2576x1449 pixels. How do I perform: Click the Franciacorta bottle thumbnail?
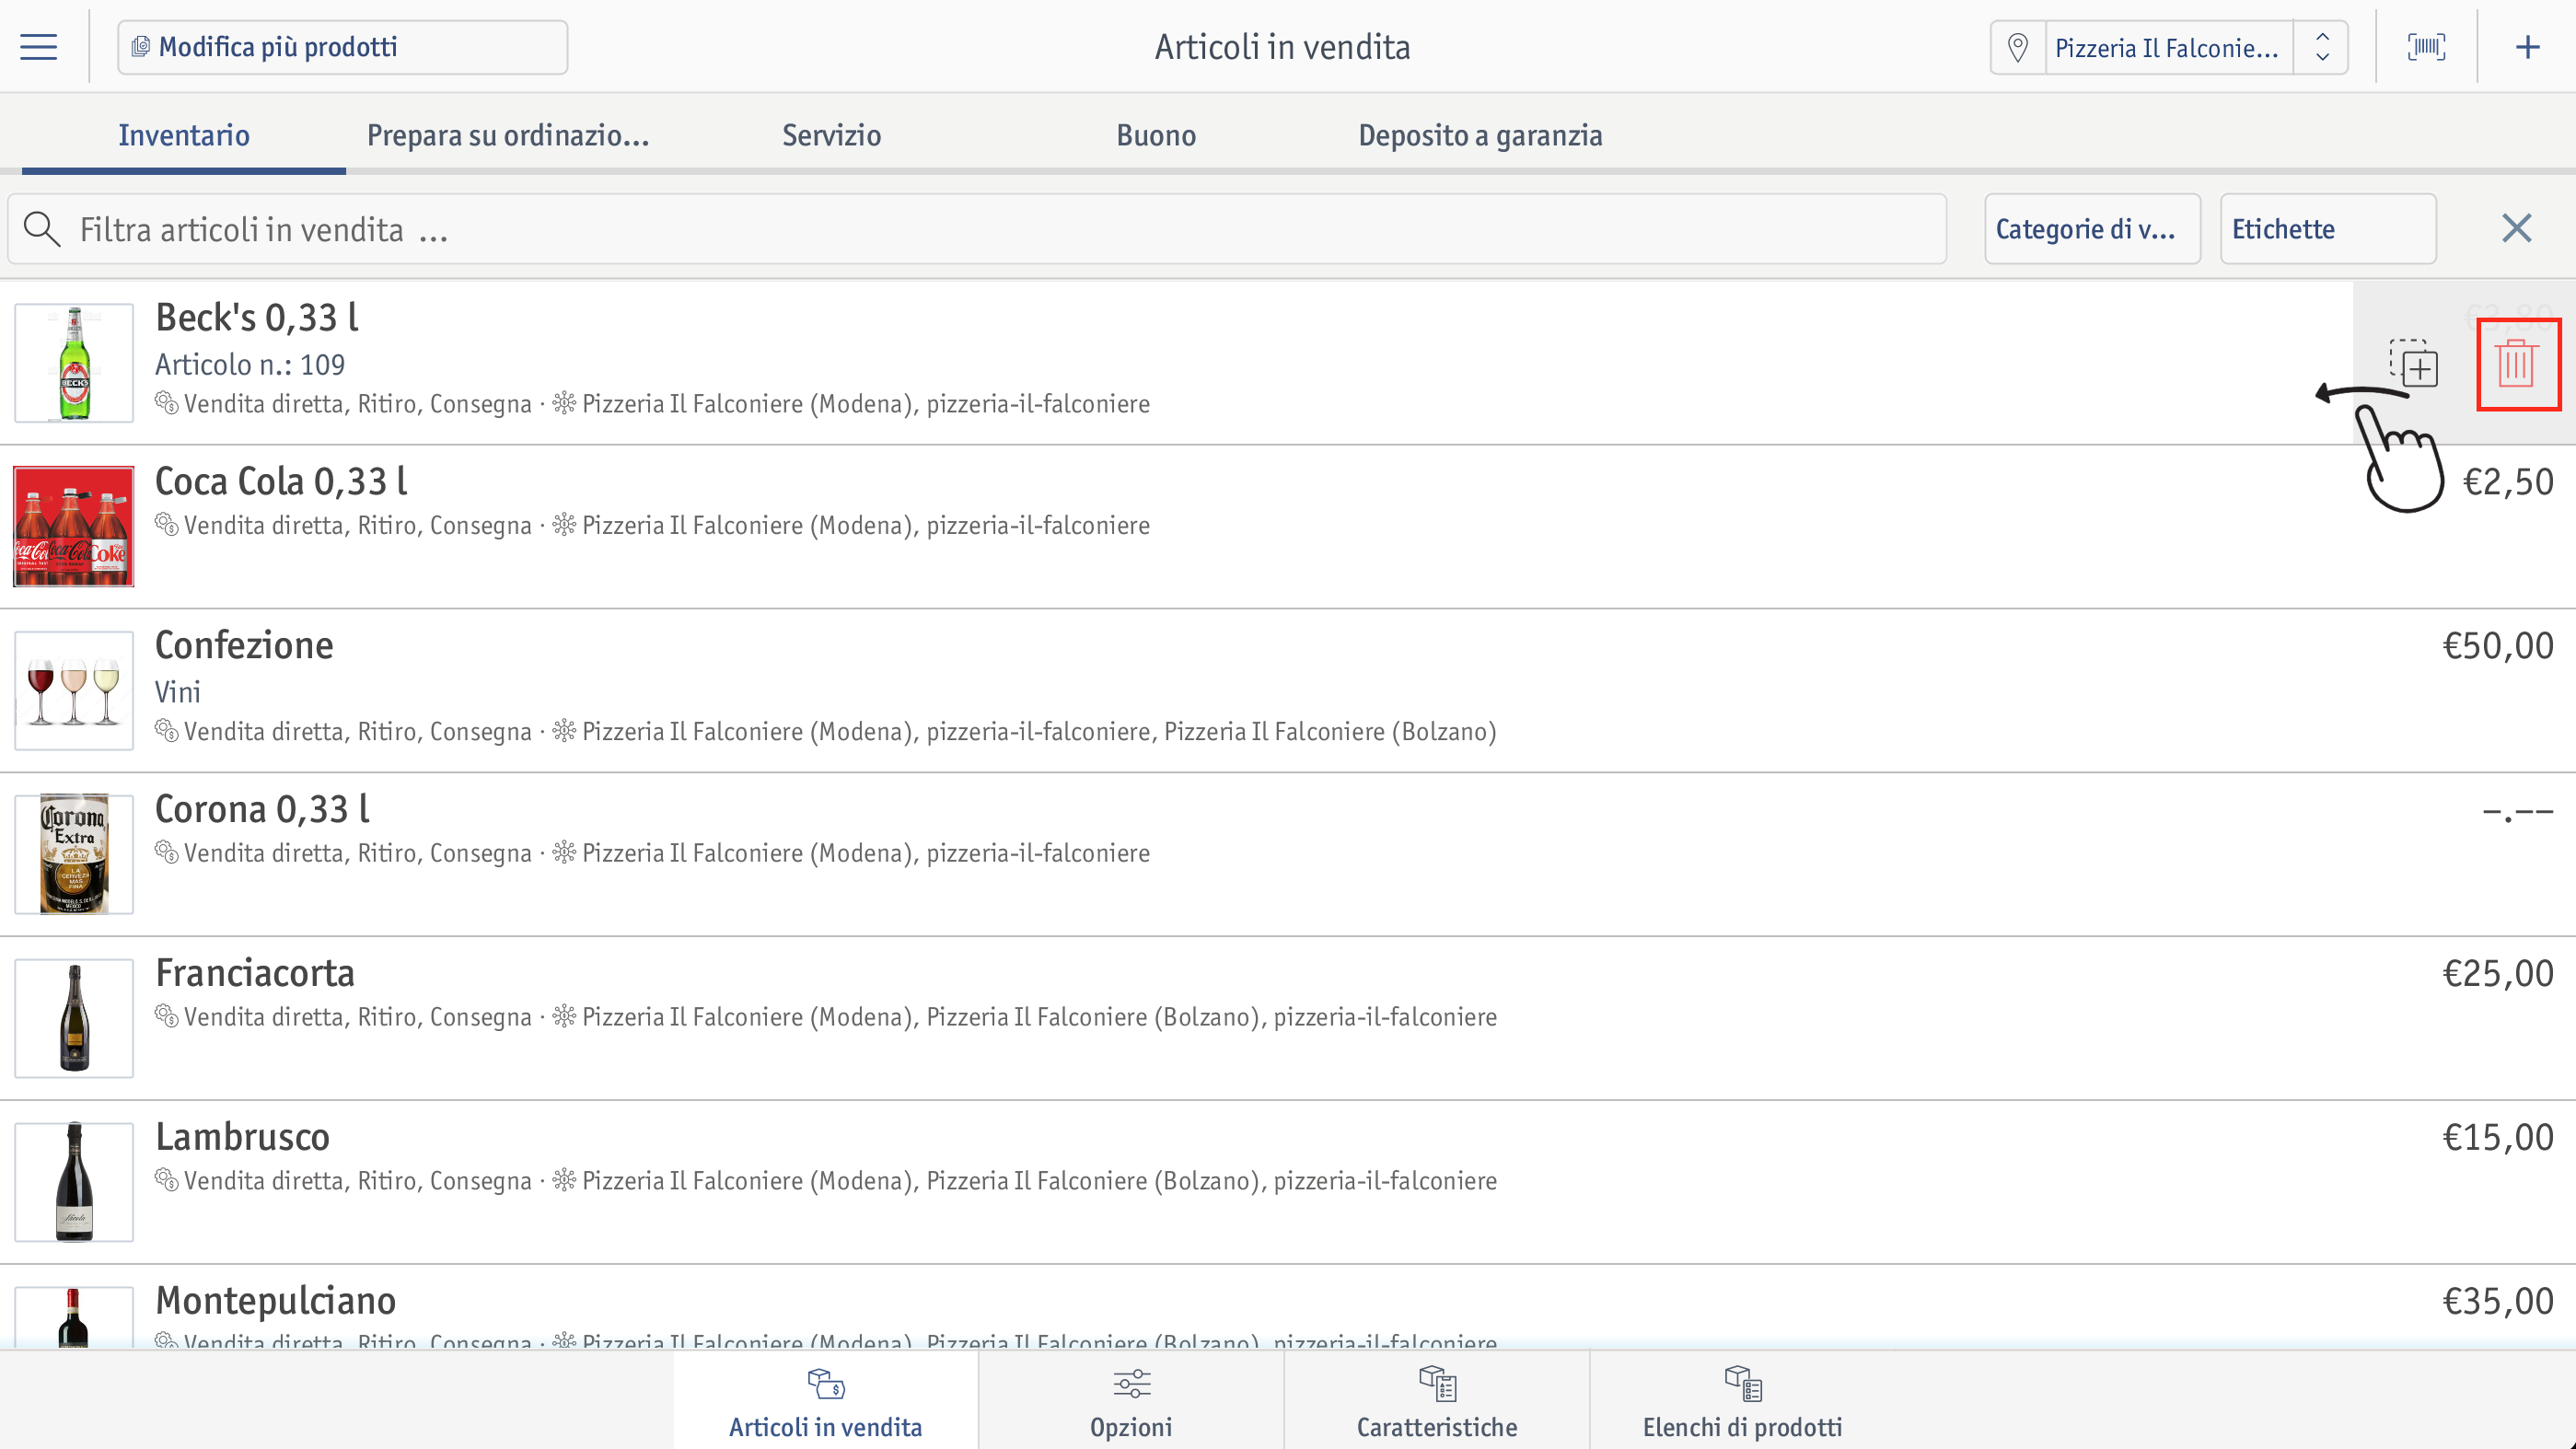[x=74, y=1019]
